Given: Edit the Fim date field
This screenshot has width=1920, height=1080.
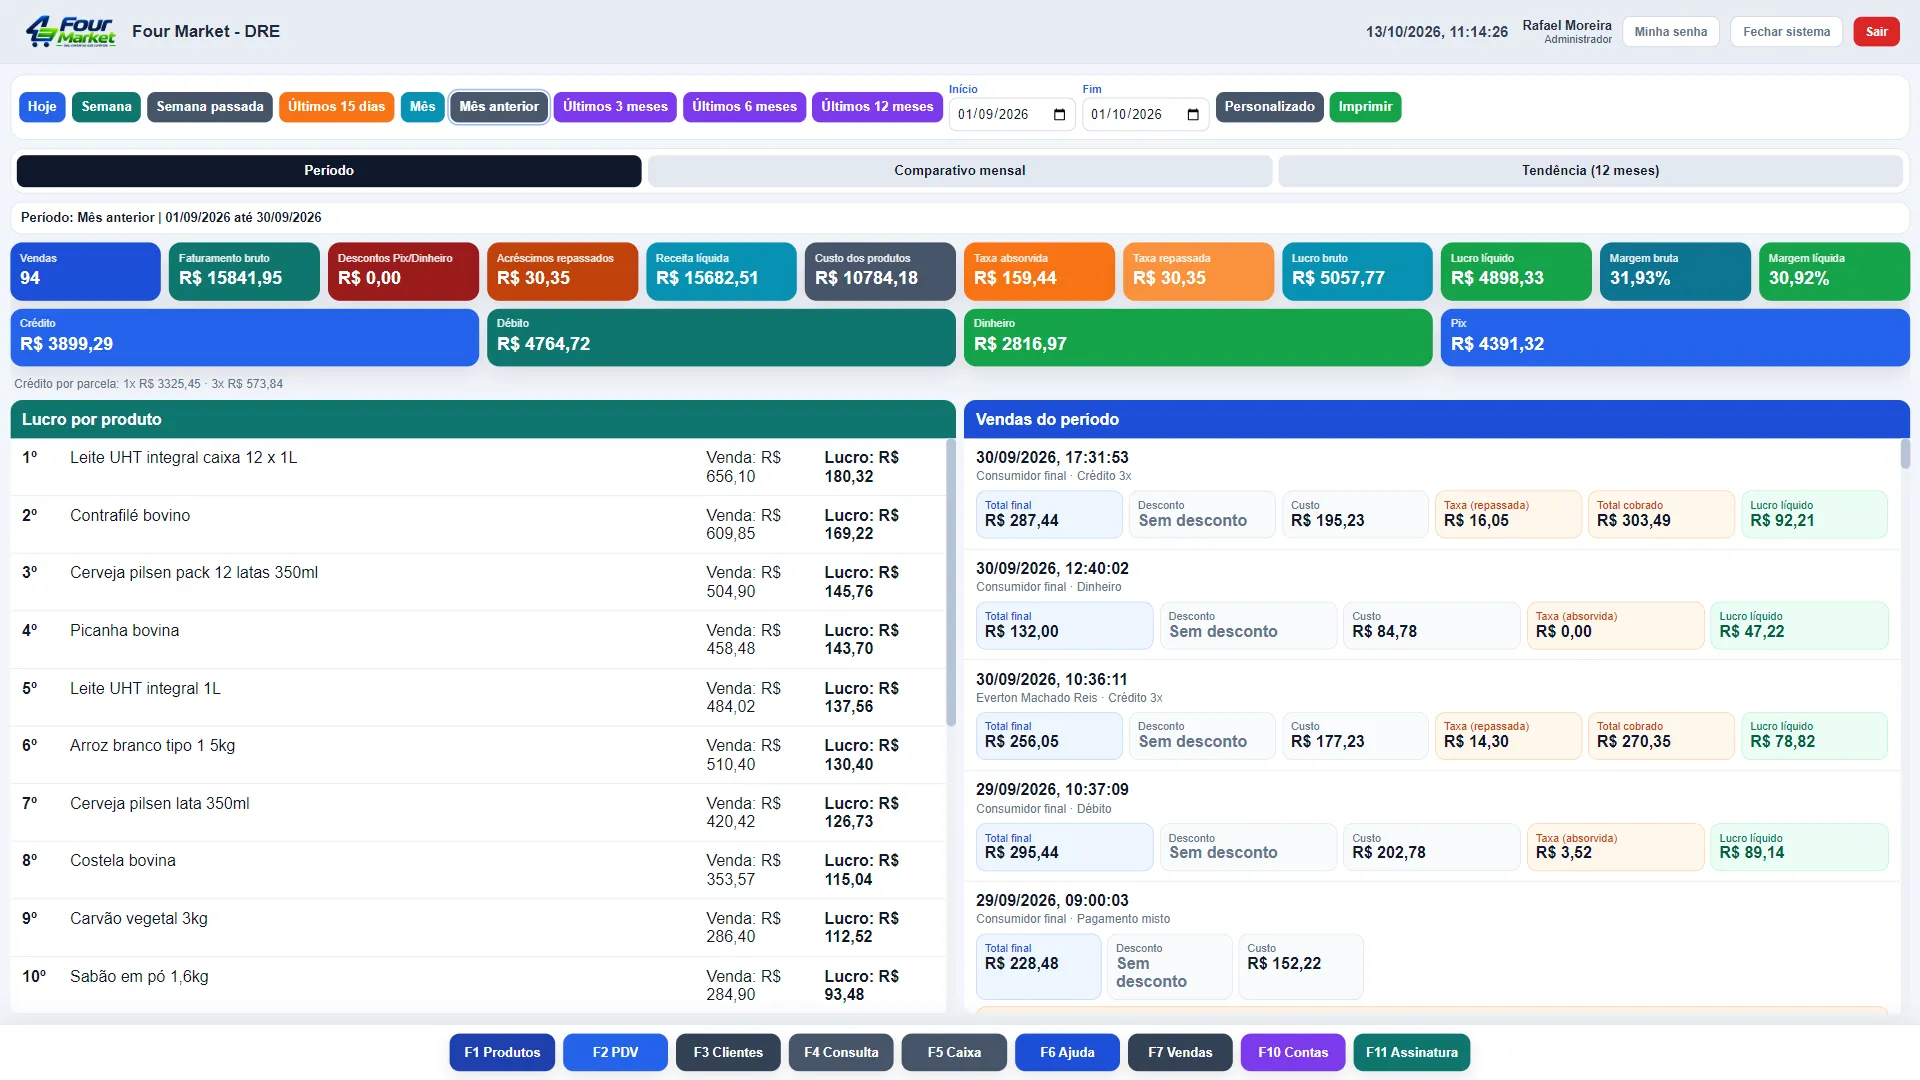Looking at the screenshot, I should [1145, 115].
